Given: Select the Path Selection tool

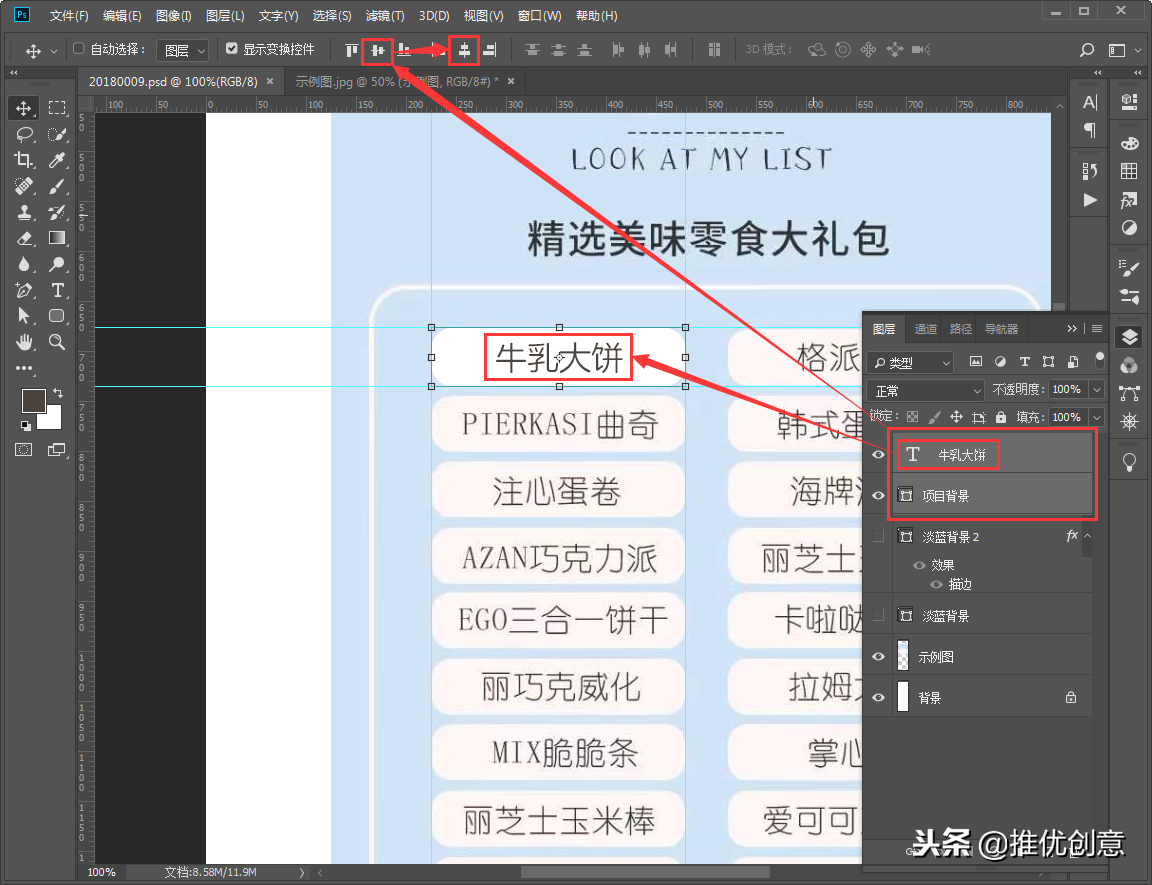Looking at the screenshot, I should pos(24,316).
